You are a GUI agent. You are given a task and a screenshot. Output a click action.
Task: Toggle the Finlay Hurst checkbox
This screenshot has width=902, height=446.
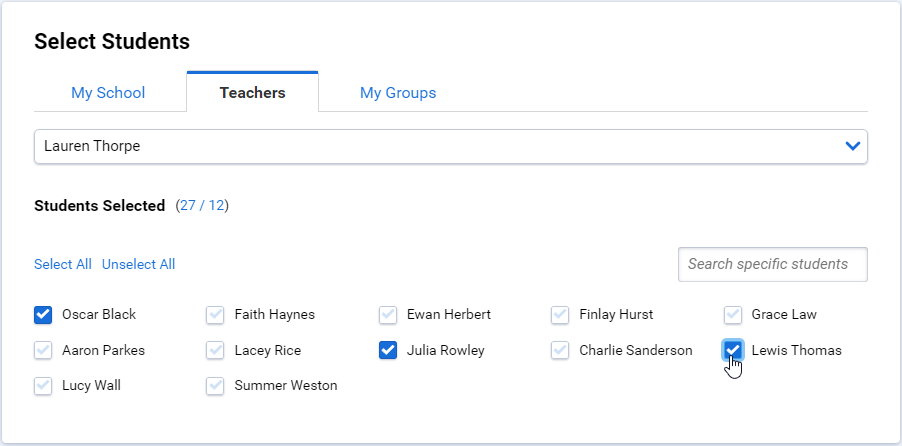click(x=560, y=315)
